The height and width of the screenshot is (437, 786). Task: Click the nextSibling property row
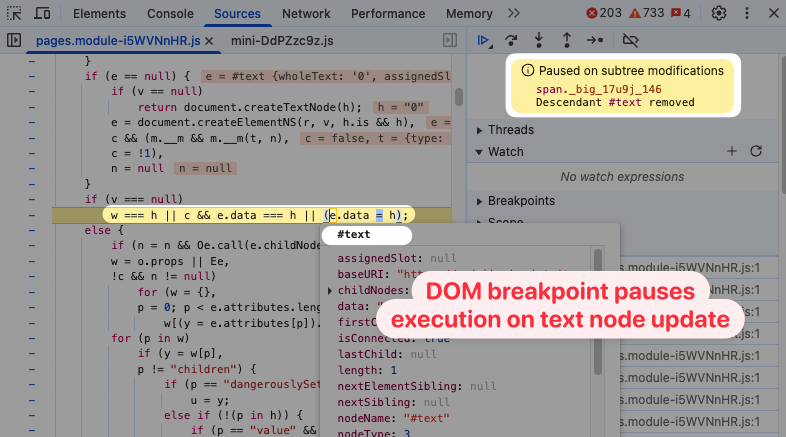(x=394, y=402)
